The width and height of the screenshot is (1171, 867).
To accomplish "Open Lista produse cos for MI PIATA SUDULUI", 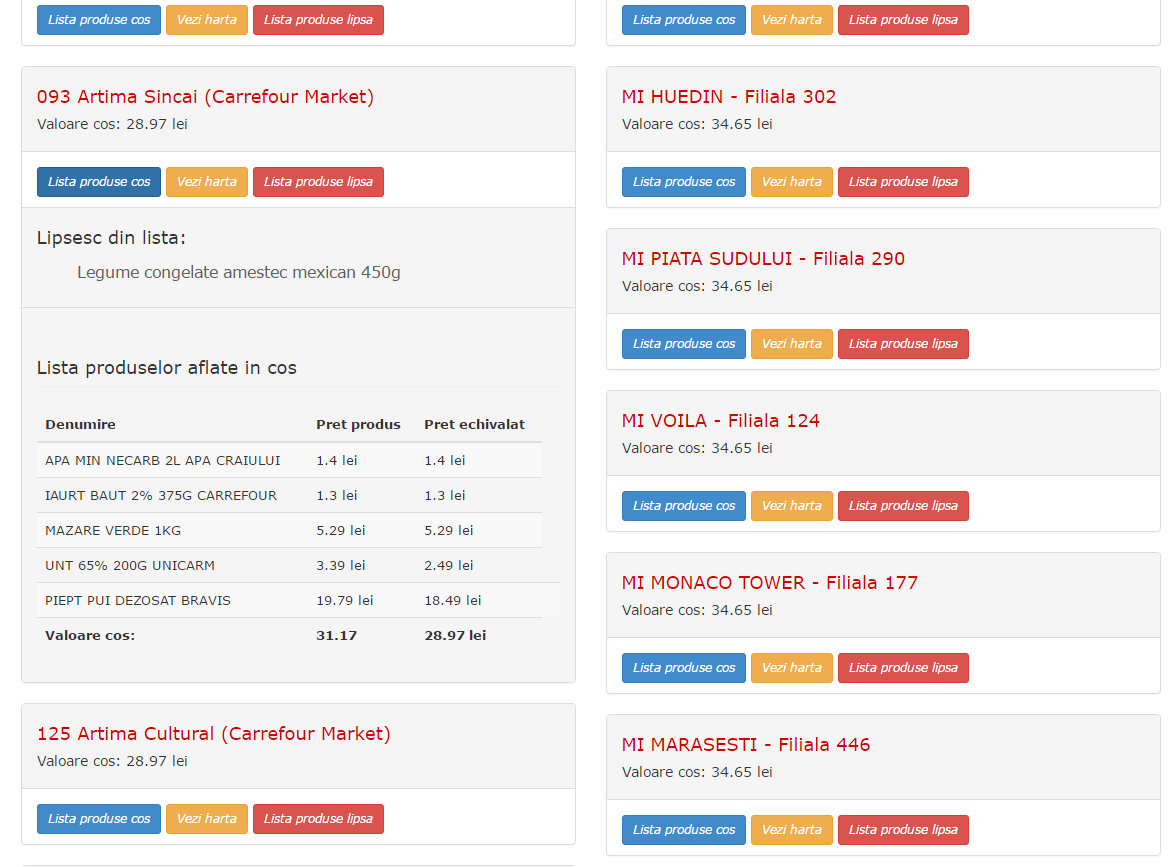I will click(x=683, y=344).
